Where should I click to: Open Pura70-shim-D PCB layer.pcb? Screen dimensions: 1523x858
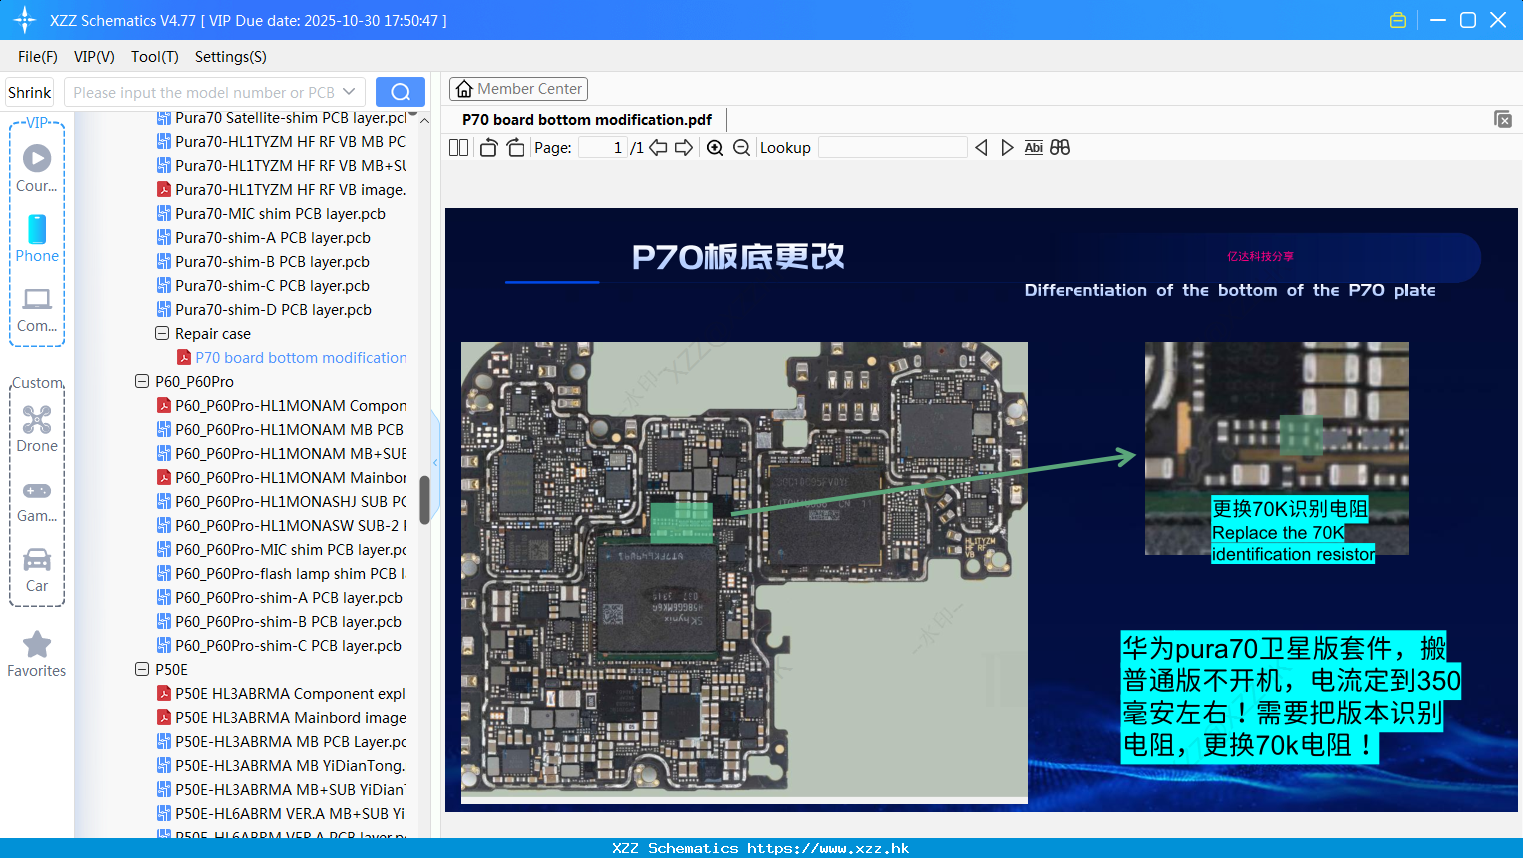click(x=264, y=310)
